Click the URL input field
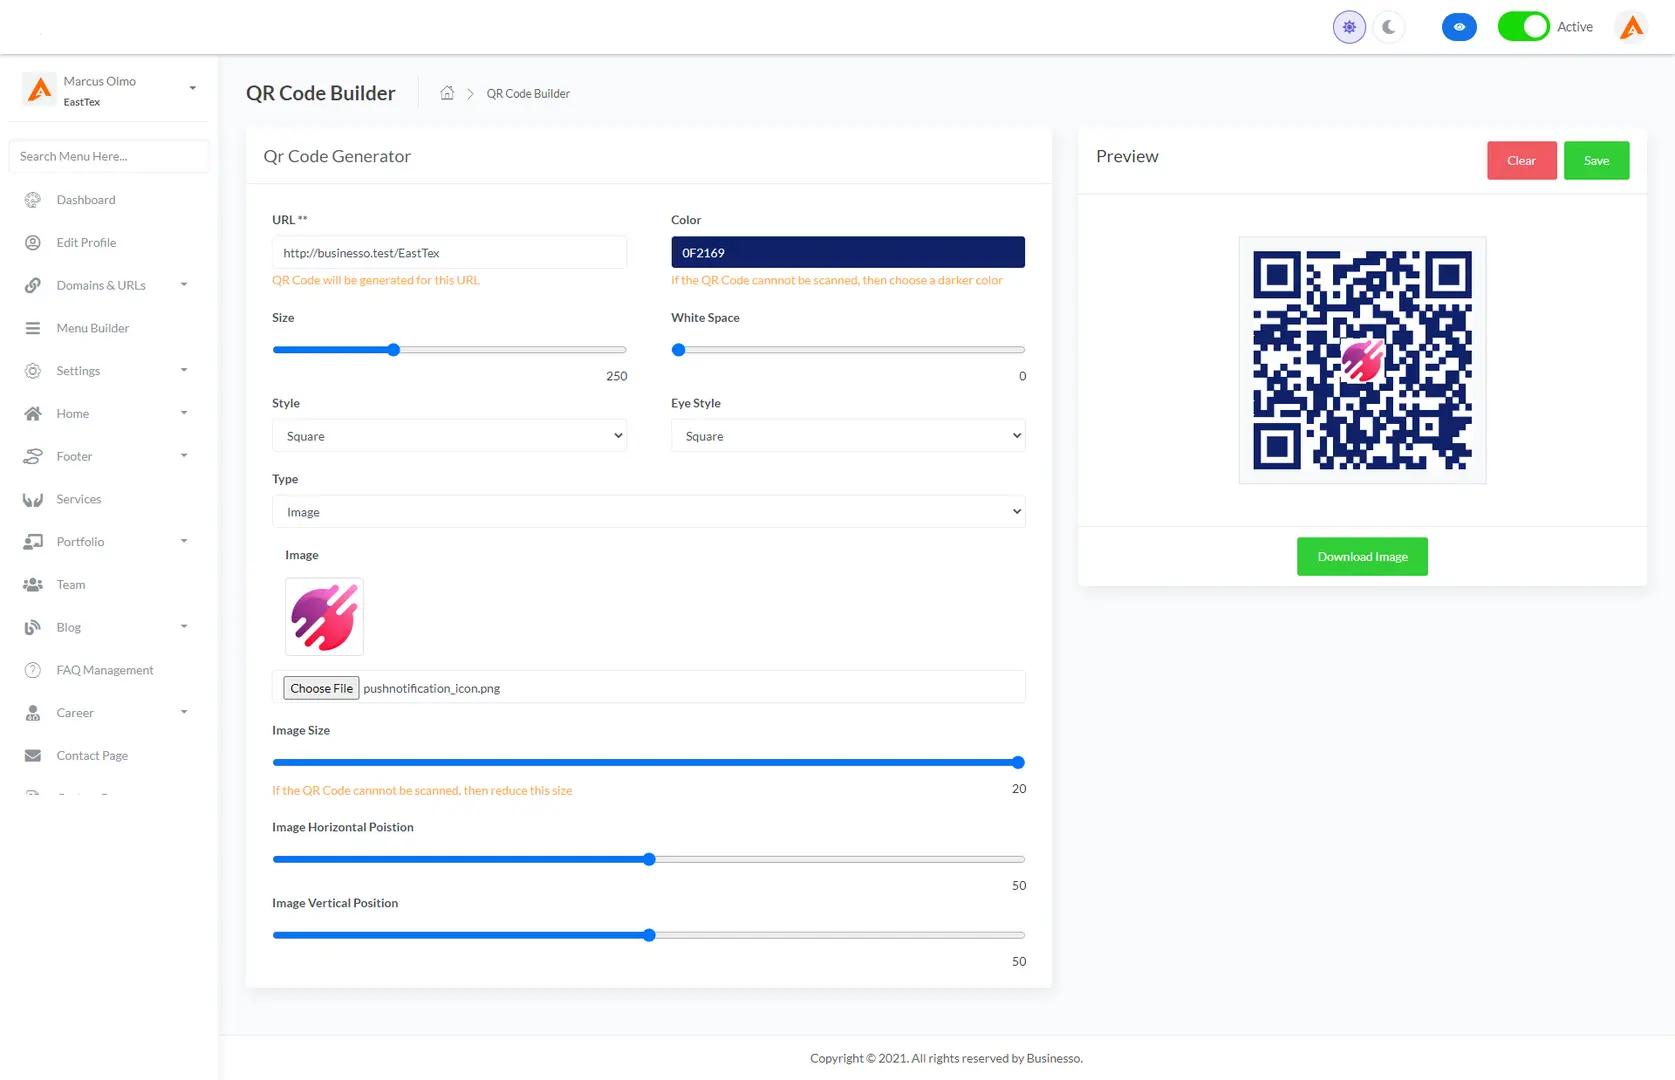 [449, 253]
